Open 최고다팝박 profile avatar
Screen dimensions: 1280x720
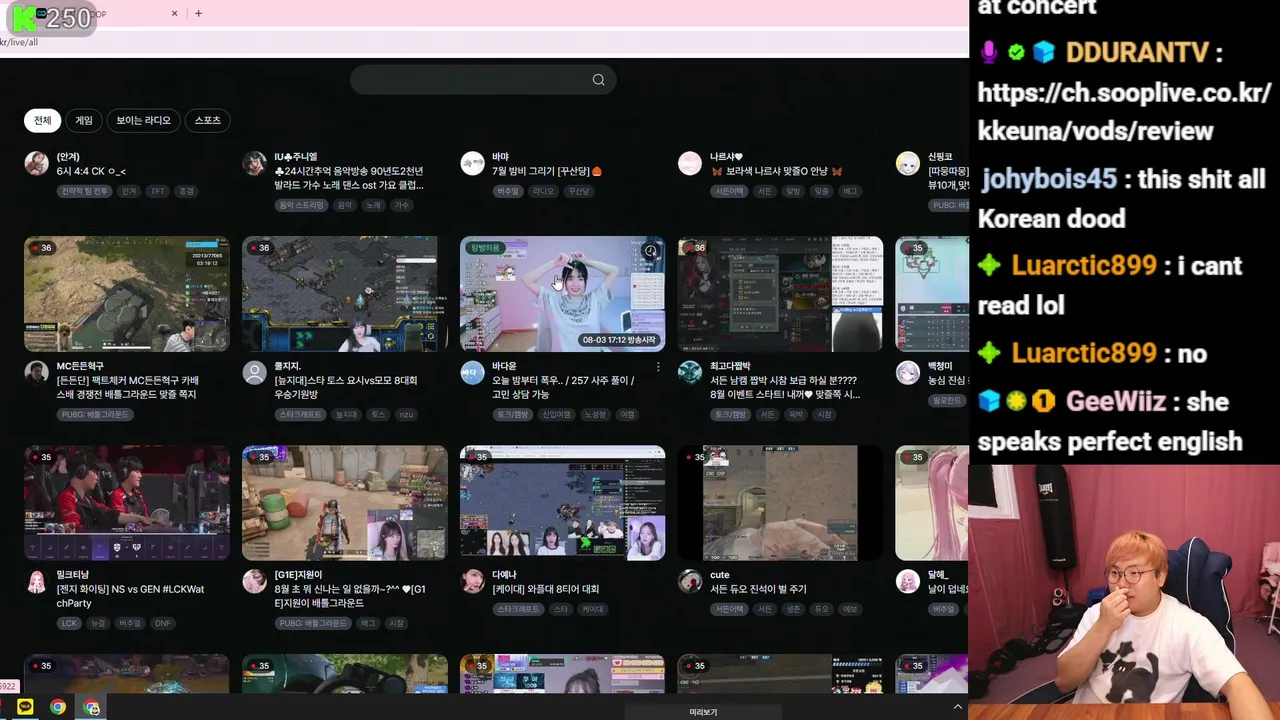690,372
